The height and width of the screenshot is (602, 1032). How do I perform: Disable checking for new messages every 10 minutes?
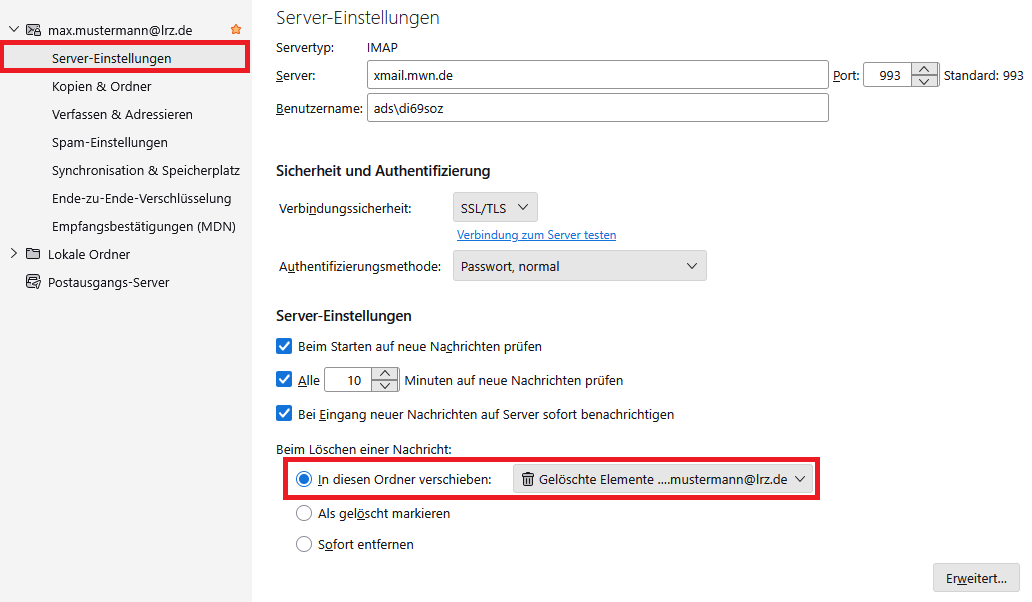tap(283, 379)
